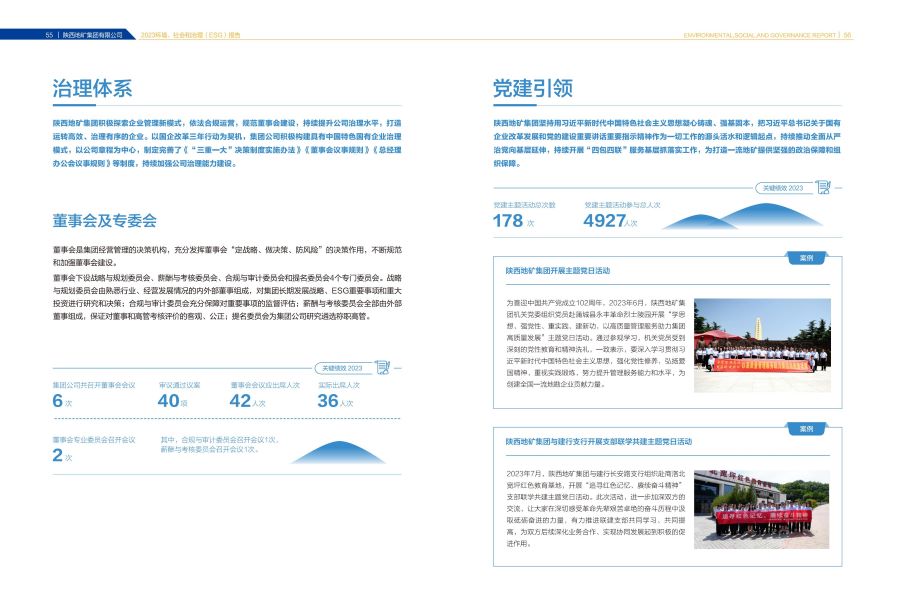Click the 治理体系 heading
Image resolution: width=900 pixels, height=615 pixels.
[x=92, y=88]
